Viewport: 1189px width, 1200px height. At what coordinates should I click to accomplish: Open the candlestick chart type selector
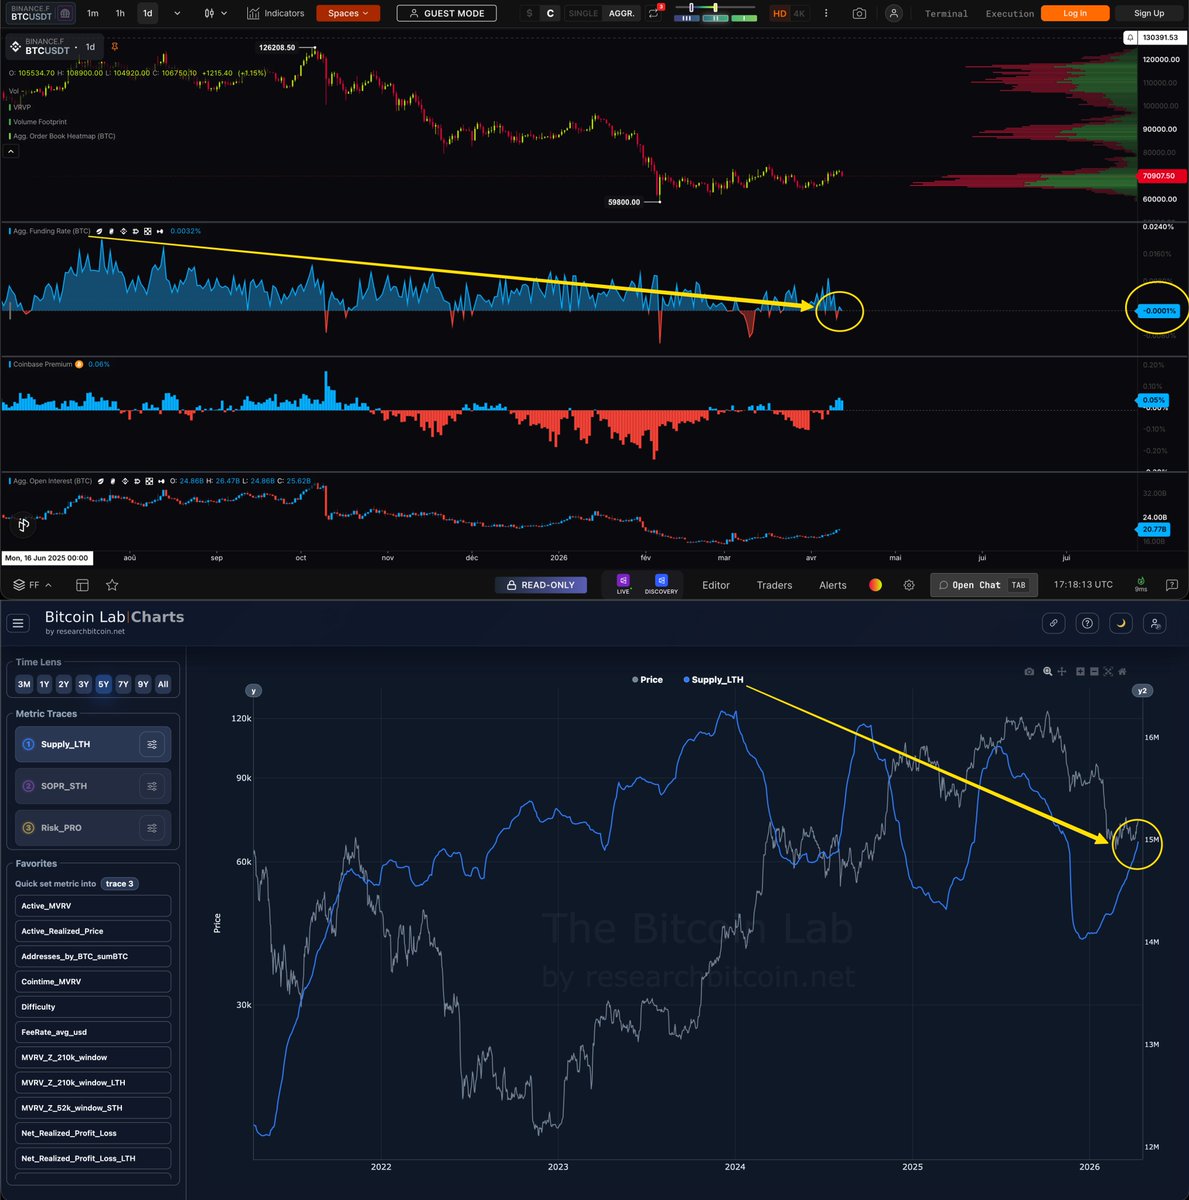(215, 13)
